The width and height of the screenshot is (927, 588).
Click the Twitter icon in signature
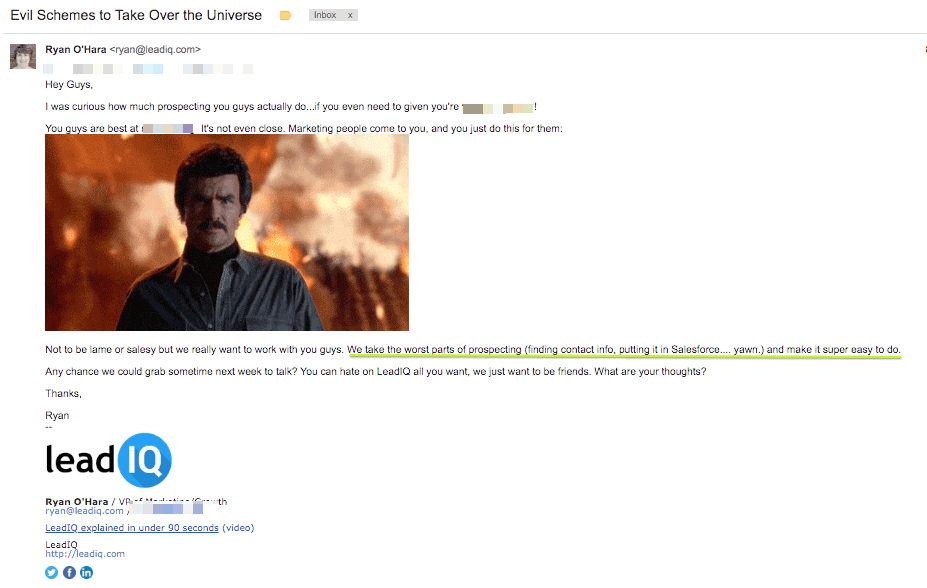[x=52, y=572]
